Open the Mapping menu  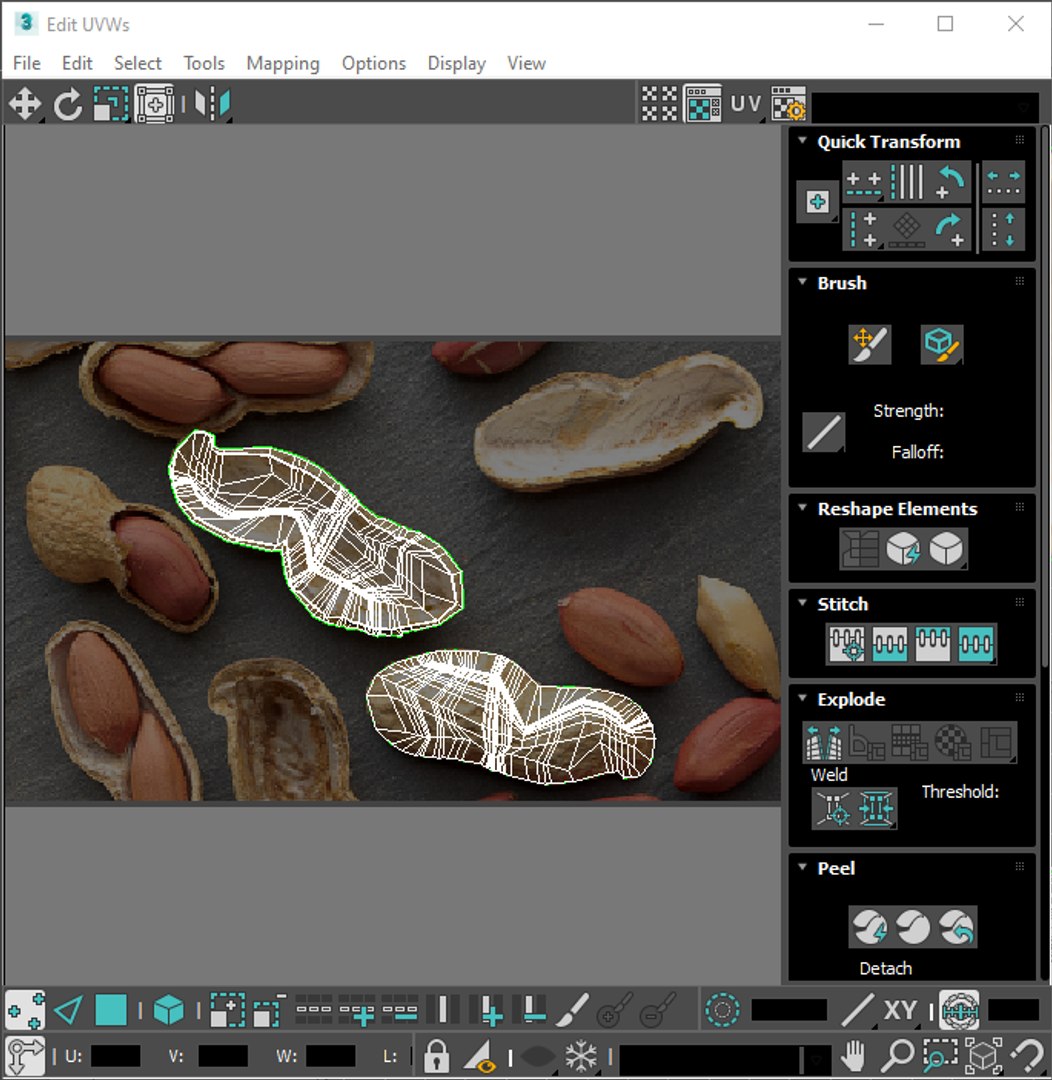click(283, 63)
